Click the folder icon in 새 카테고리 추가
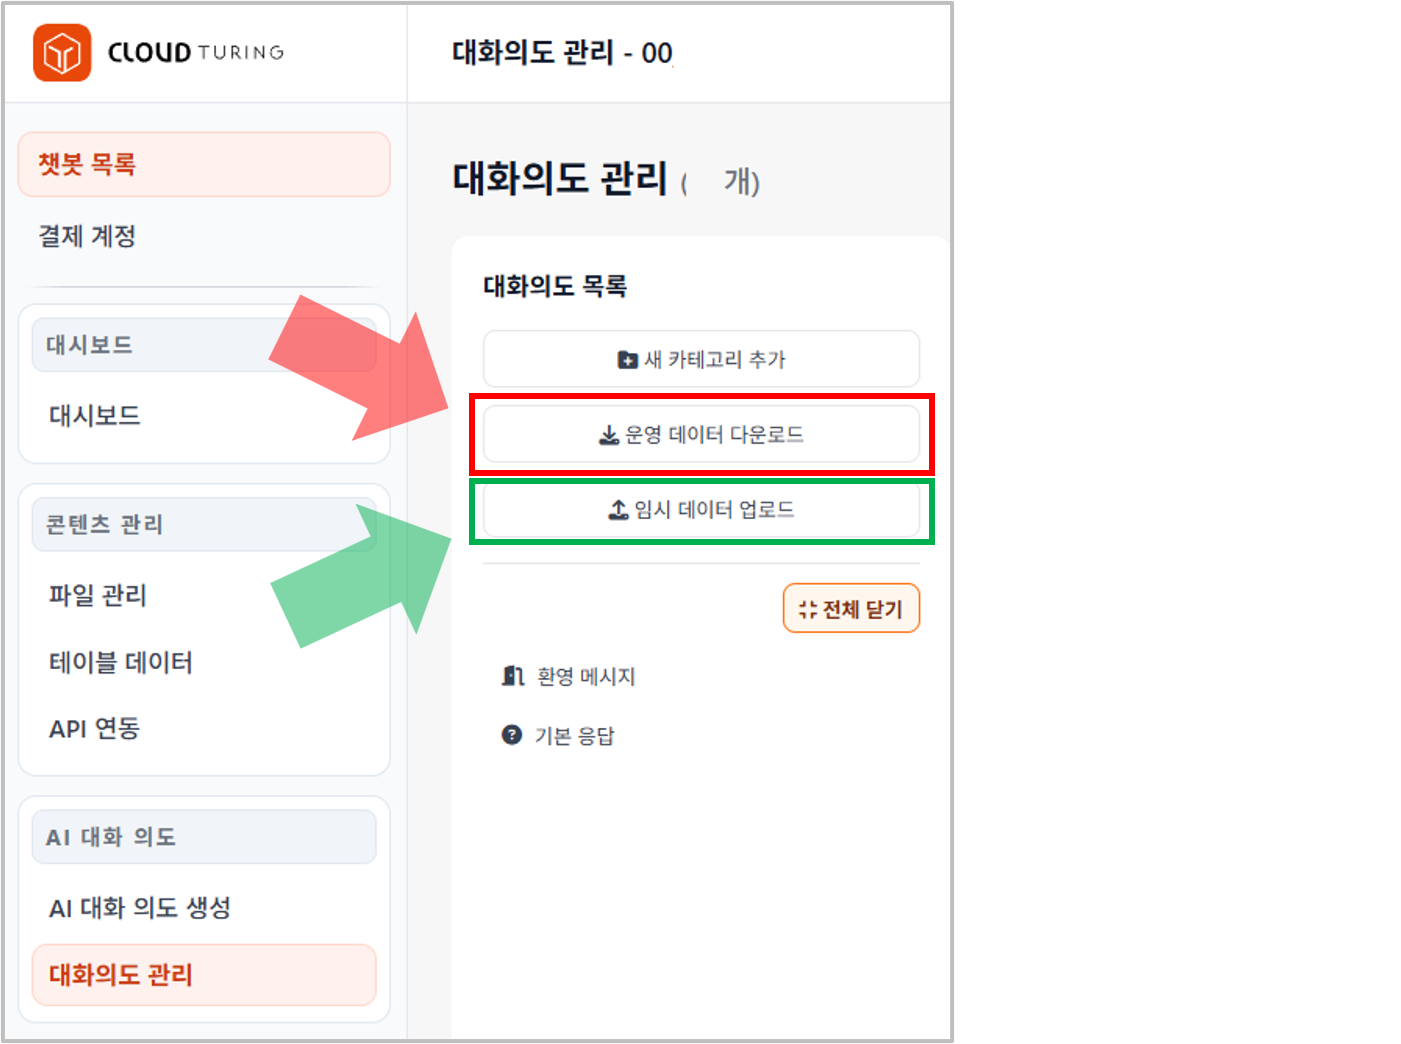Image resolution: width=1401 pixels, height=1044 pixels. pos(627,360)
